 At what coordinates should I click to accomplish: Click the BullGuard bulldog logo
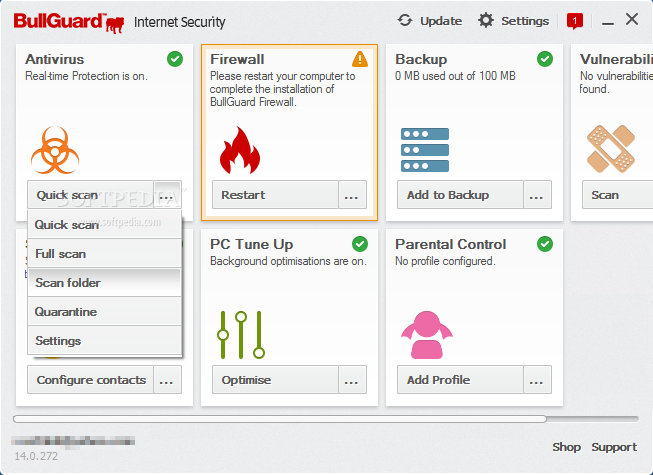(115, 25)
